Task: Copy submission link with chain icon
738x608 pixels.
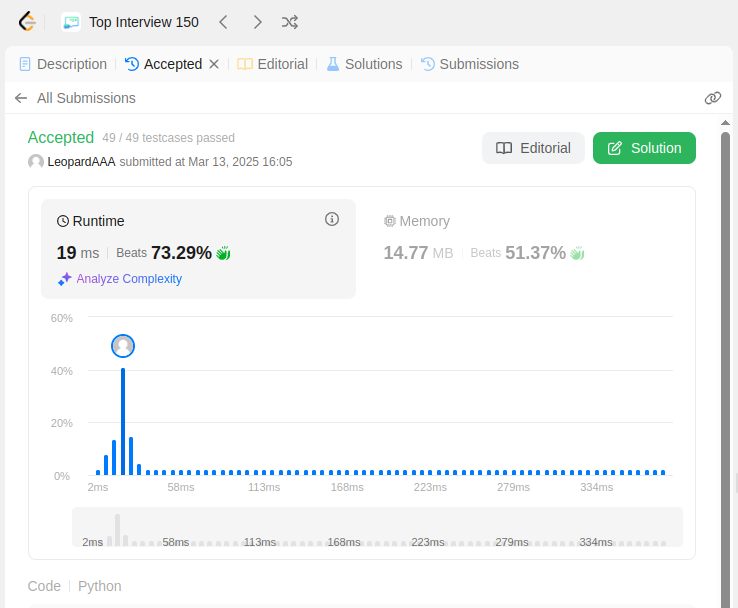Action: [x=713, y=98]
